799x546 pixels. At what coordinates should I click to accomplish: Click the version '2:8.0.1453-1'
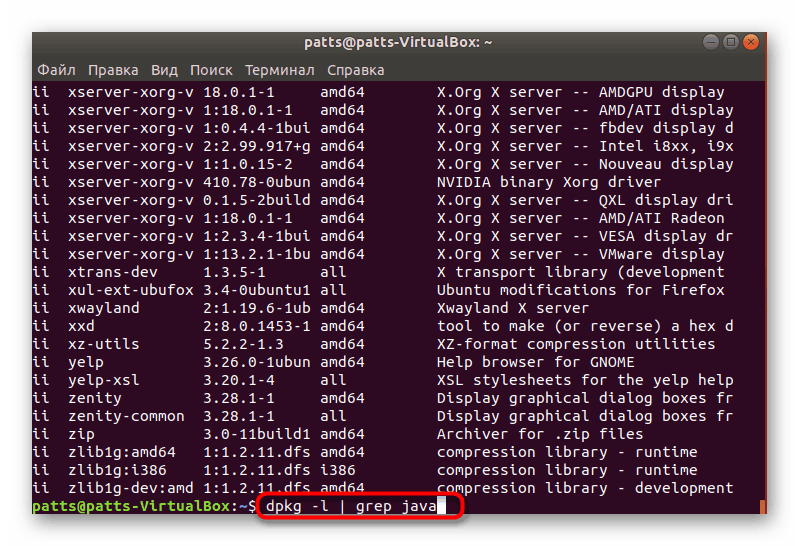click(256, 326)
